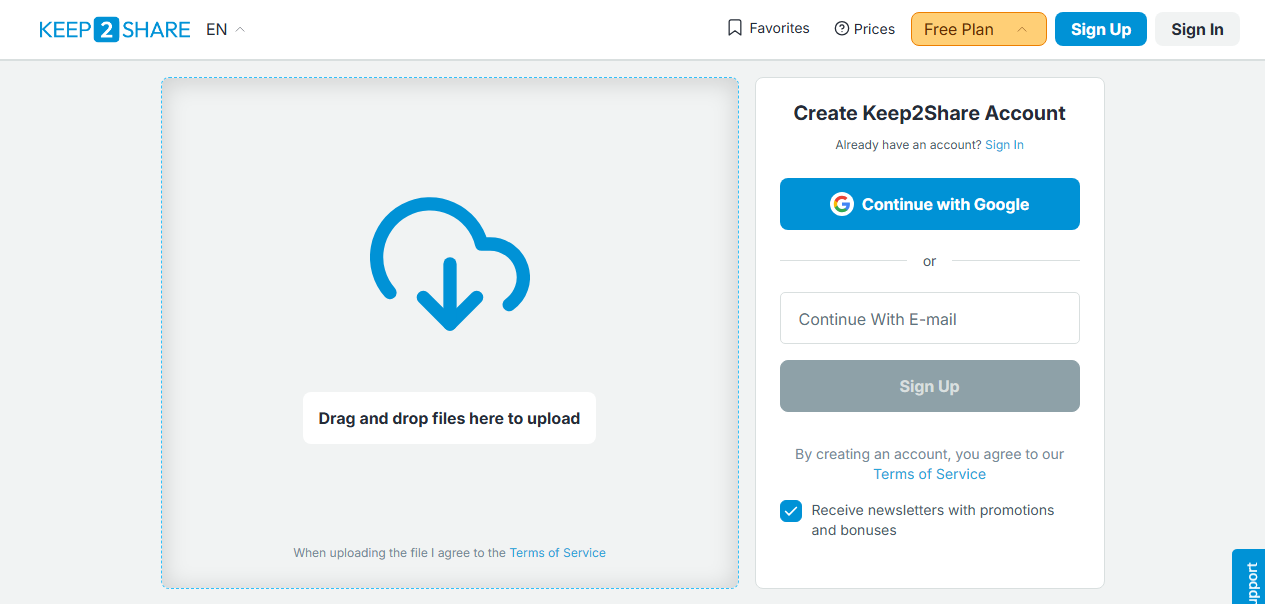Click the Create Keep2Share Account heading

[930, 113]
